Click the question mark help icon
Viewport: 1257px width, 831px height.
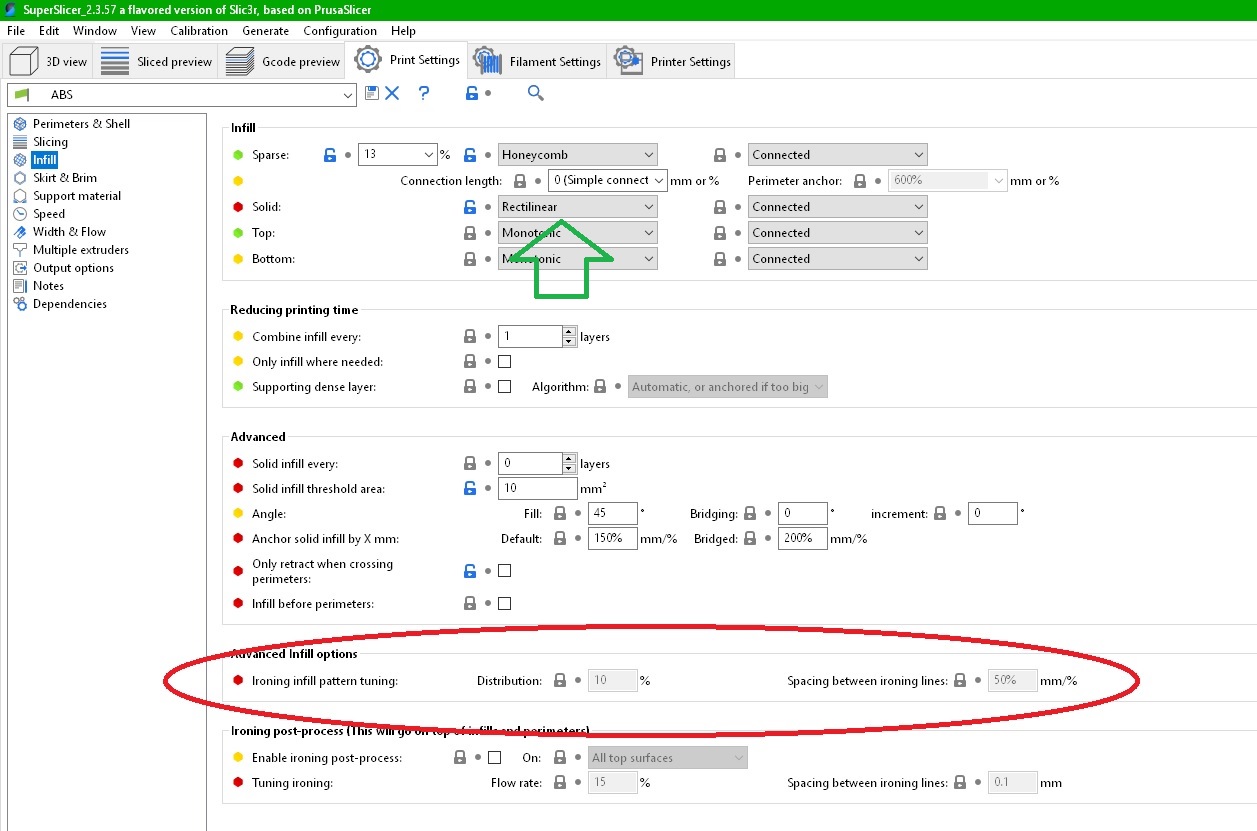[x=424, y=93]
